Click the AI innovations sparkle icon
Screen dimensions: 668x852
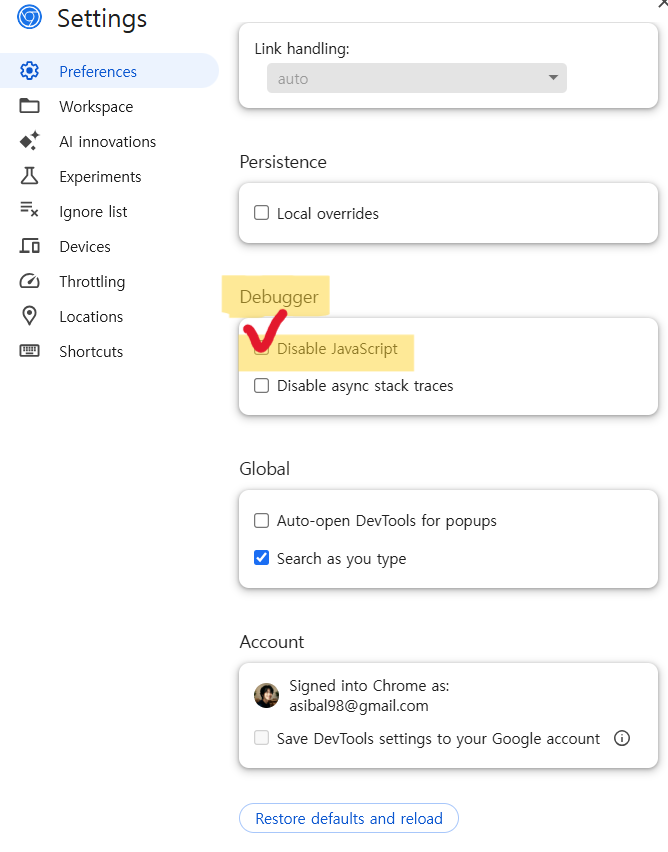[29, 141]
